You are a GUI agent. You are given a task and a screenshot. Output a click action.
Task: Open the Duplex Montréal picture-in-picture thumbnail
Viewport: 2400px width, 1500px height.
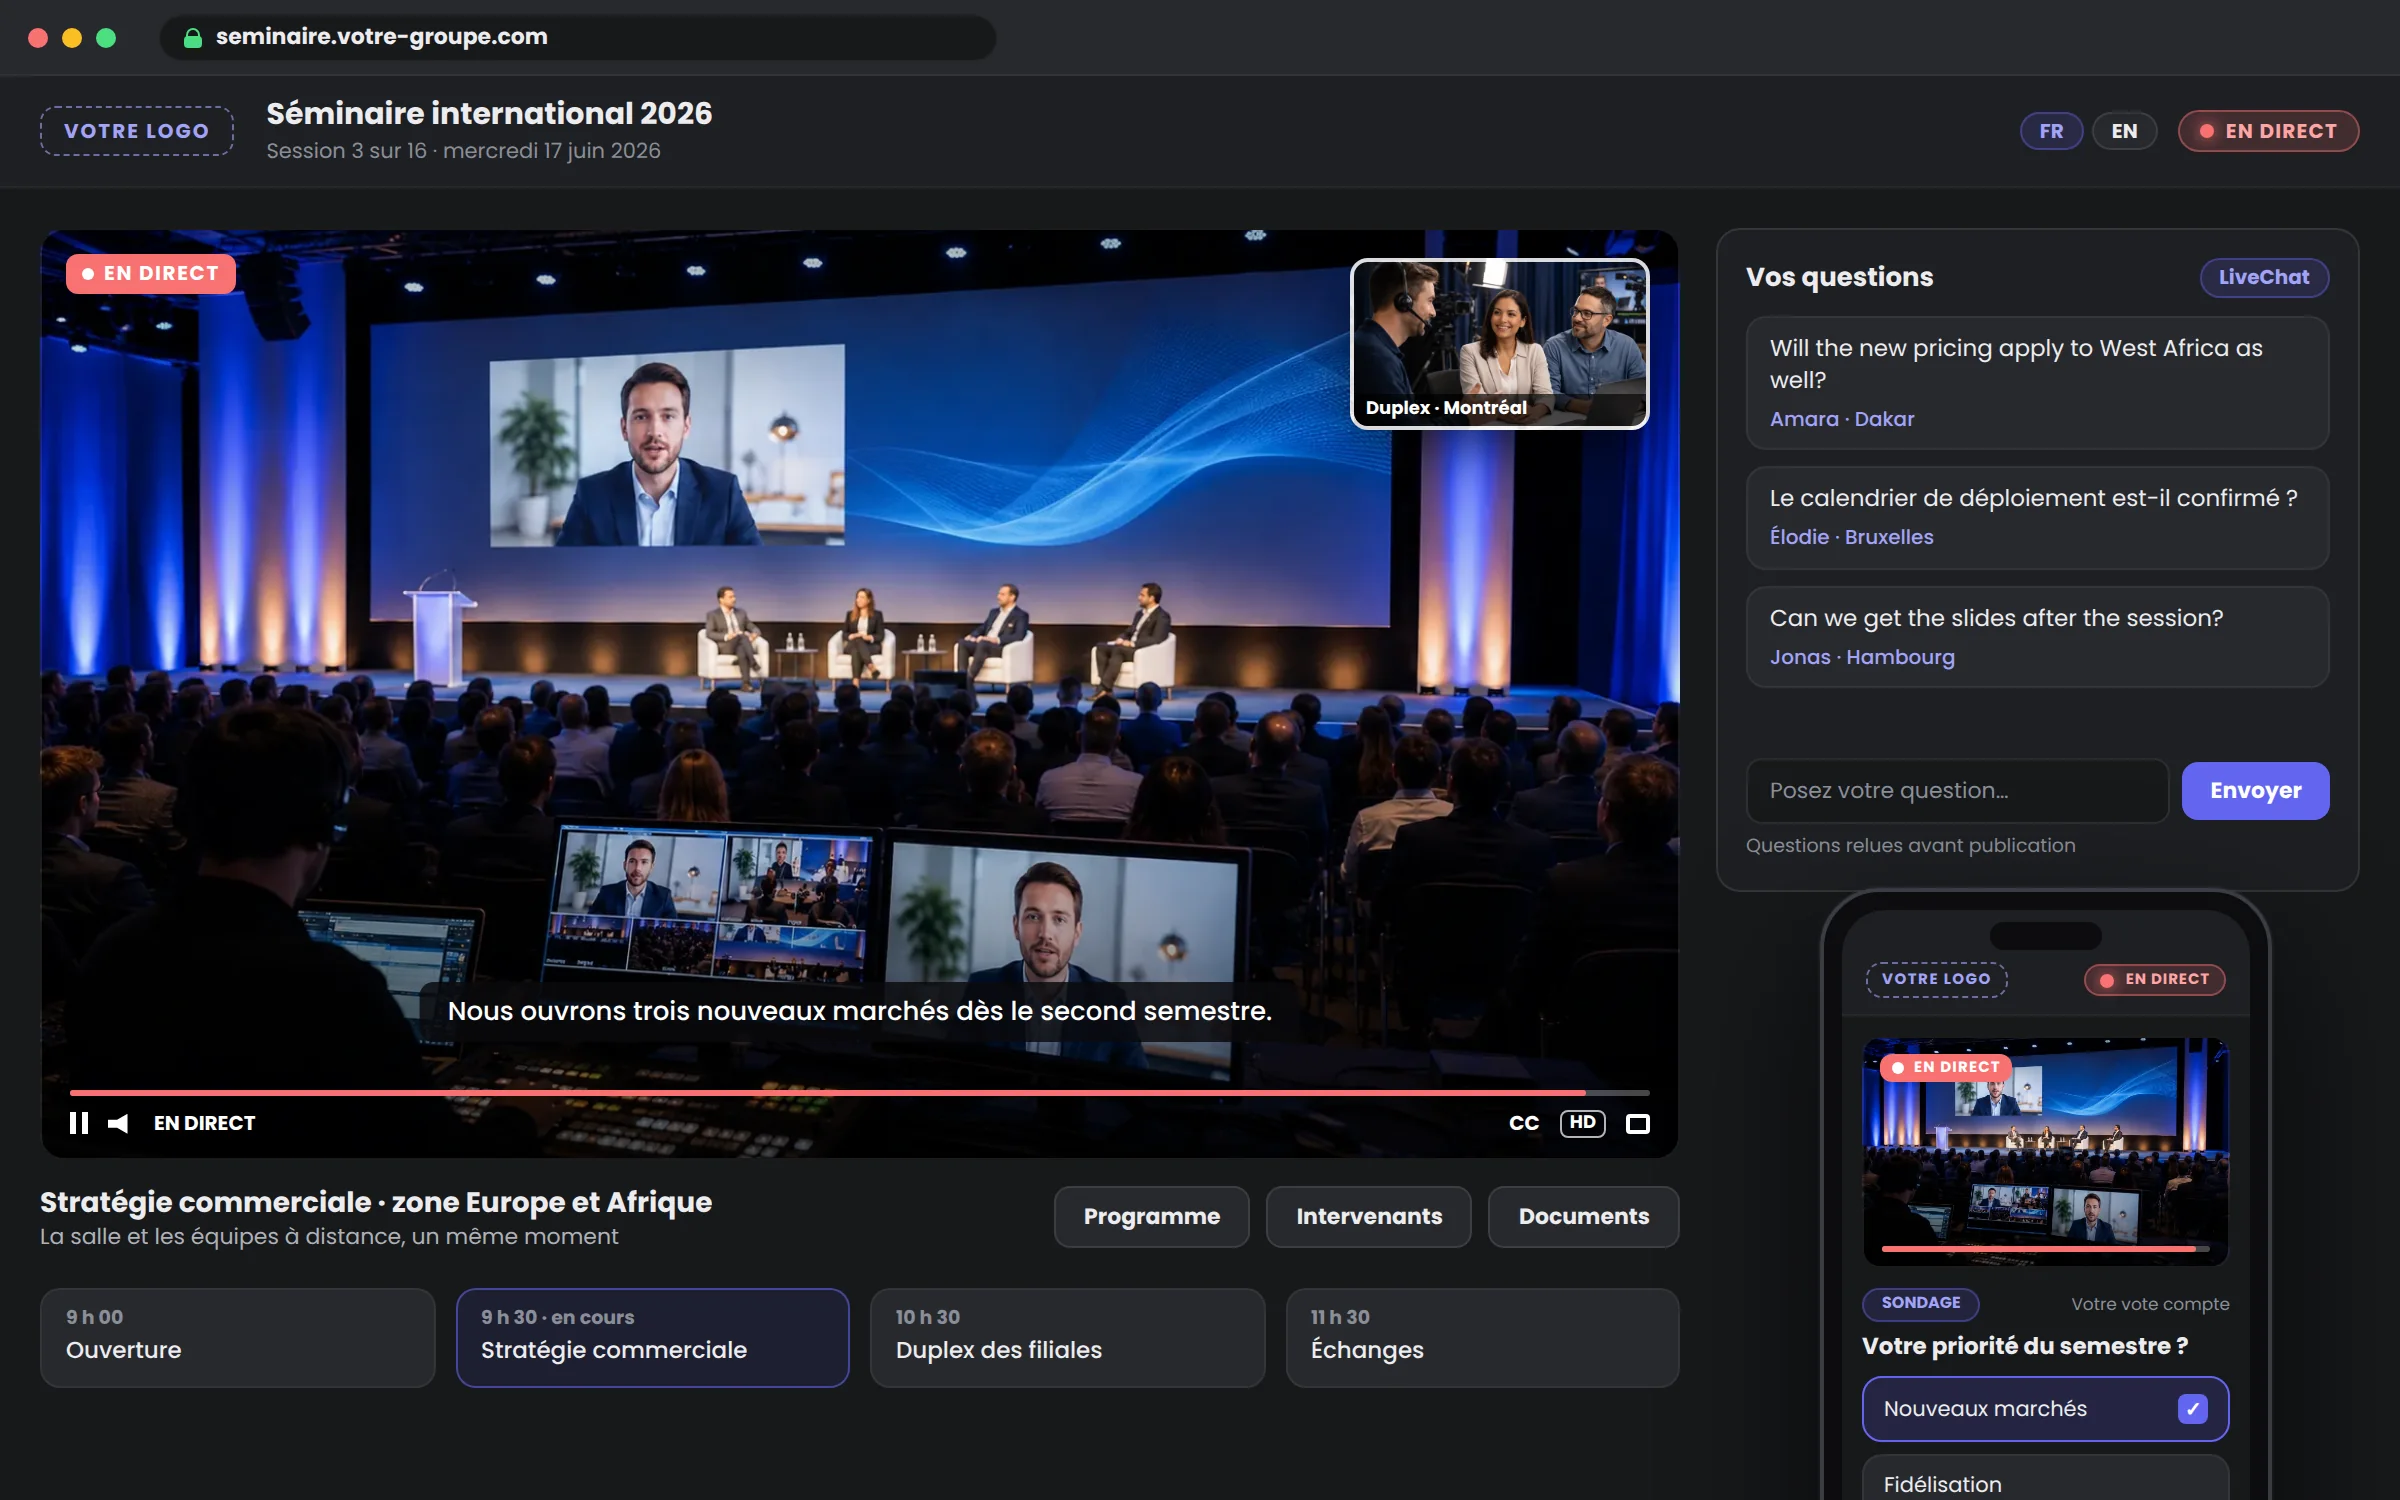[1499, 344]
